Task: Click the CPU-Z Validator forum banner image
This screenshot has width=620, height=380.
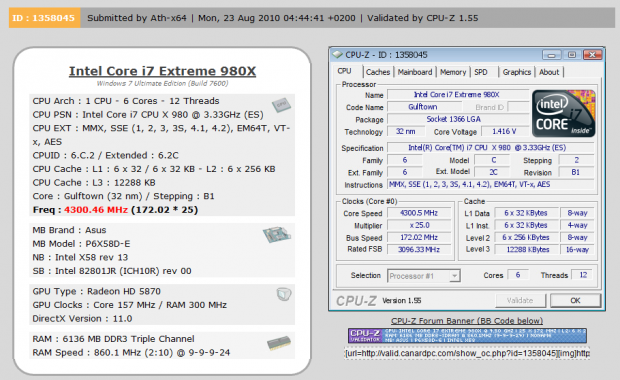Action: coord(467,336)
